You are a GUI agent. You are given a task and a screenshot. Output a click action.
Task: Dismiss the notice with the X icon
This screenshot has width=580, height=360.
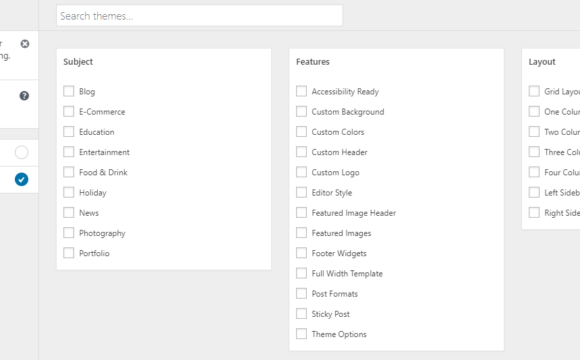point(25,44)
